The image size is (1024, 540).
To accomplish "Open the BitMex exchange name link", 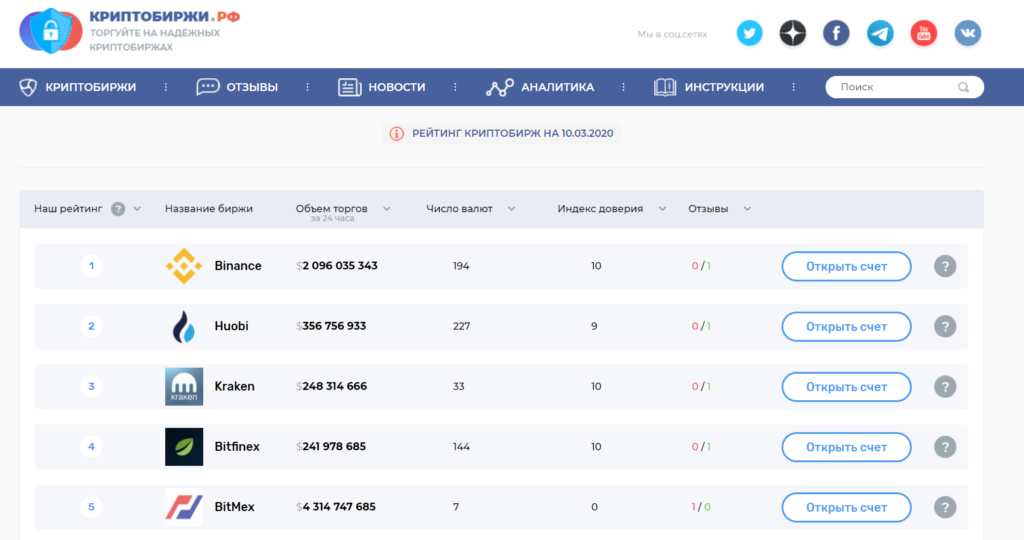I will (x=234, y=507).
